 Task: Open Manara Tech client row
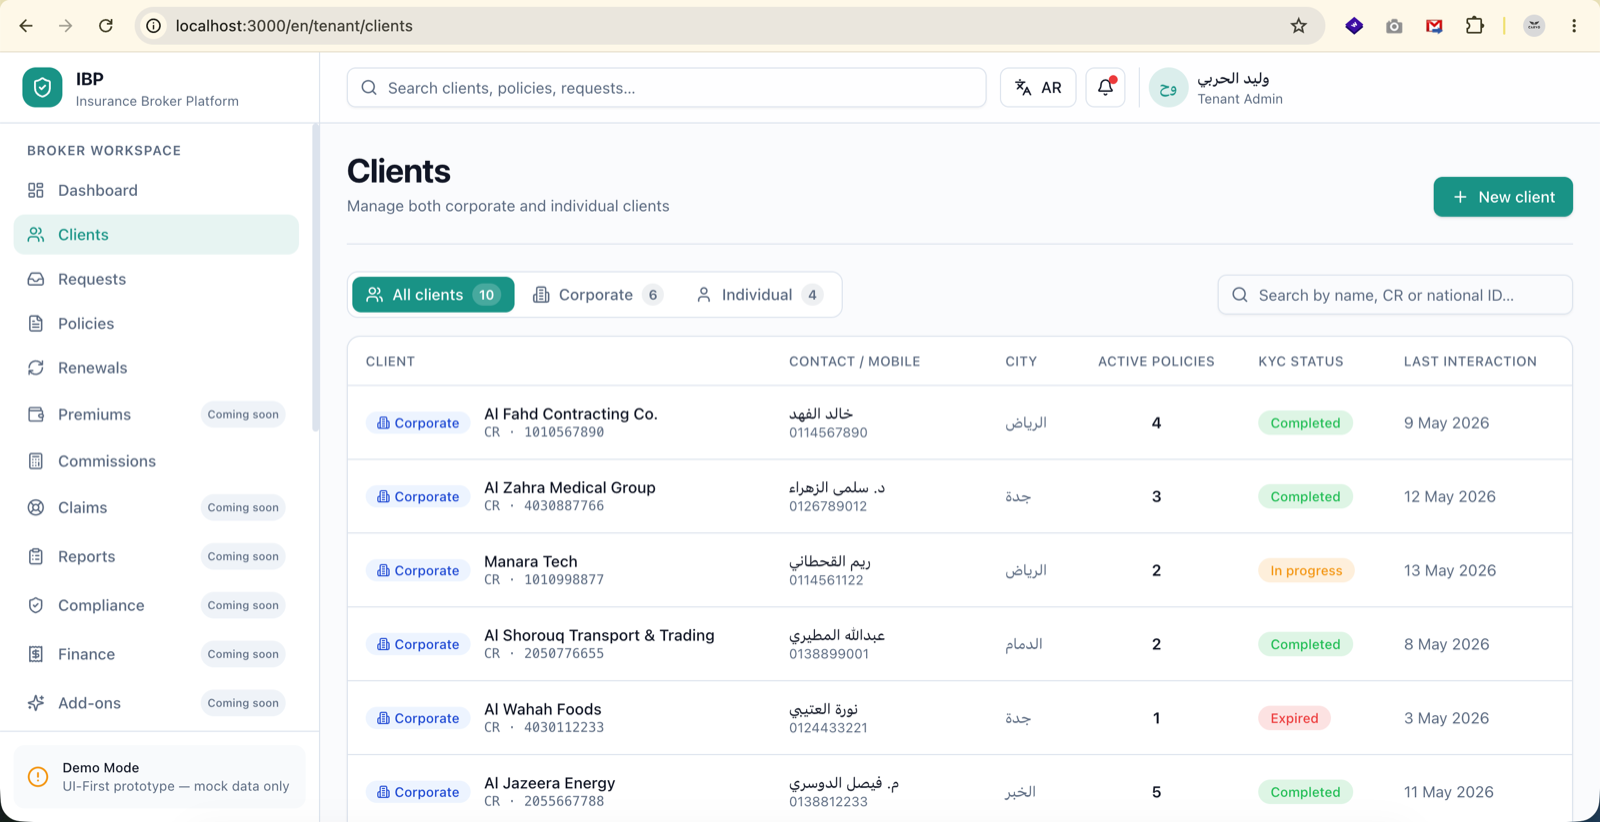click(959, 570)
